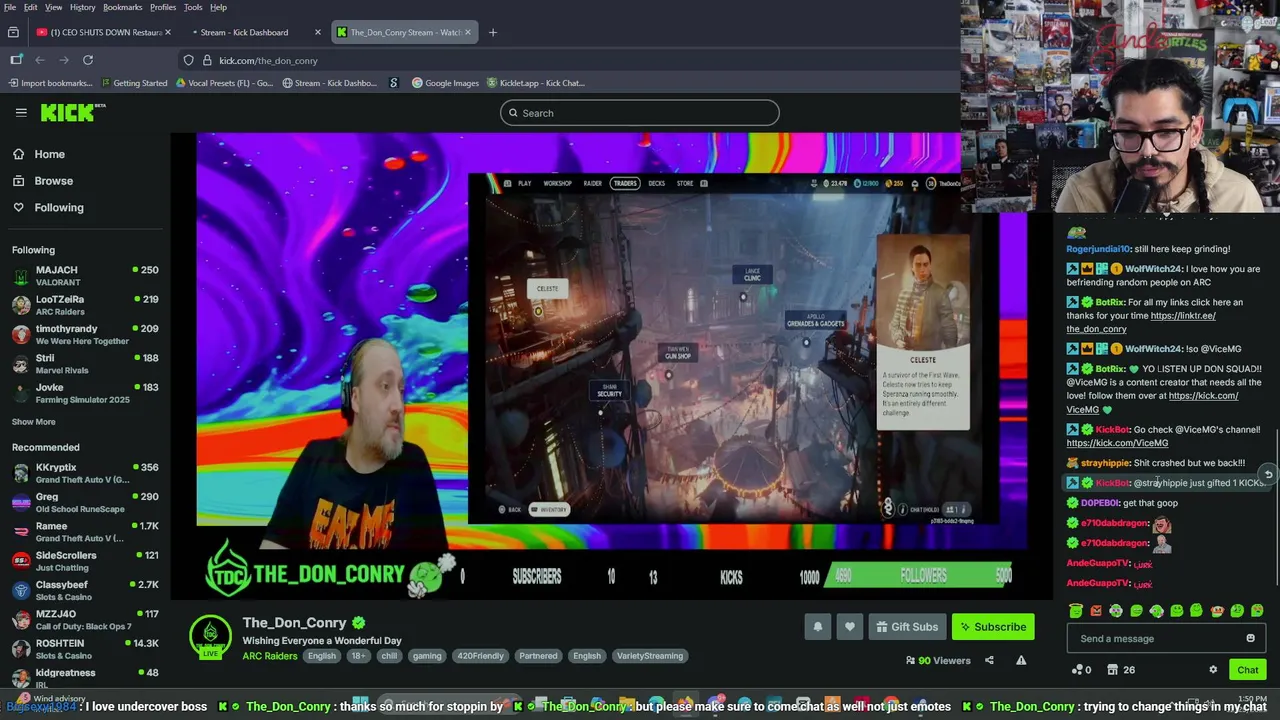Open MAJACH followed channel
The width and height of the screenshot is (1280, 720).
pyautogui.click(x=86, y=275)
